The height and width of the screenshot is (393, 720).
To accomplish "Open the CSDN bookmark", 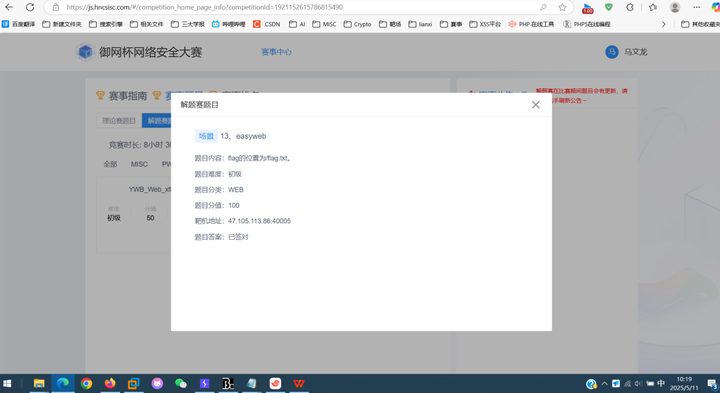I will click(x=267, y=24).
